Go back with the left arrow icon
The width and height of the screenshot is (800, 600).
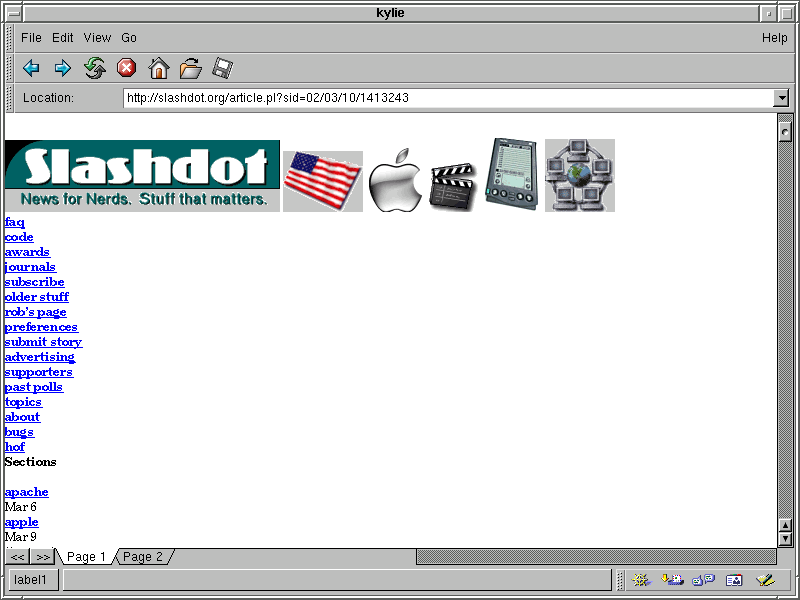point(31,68)
